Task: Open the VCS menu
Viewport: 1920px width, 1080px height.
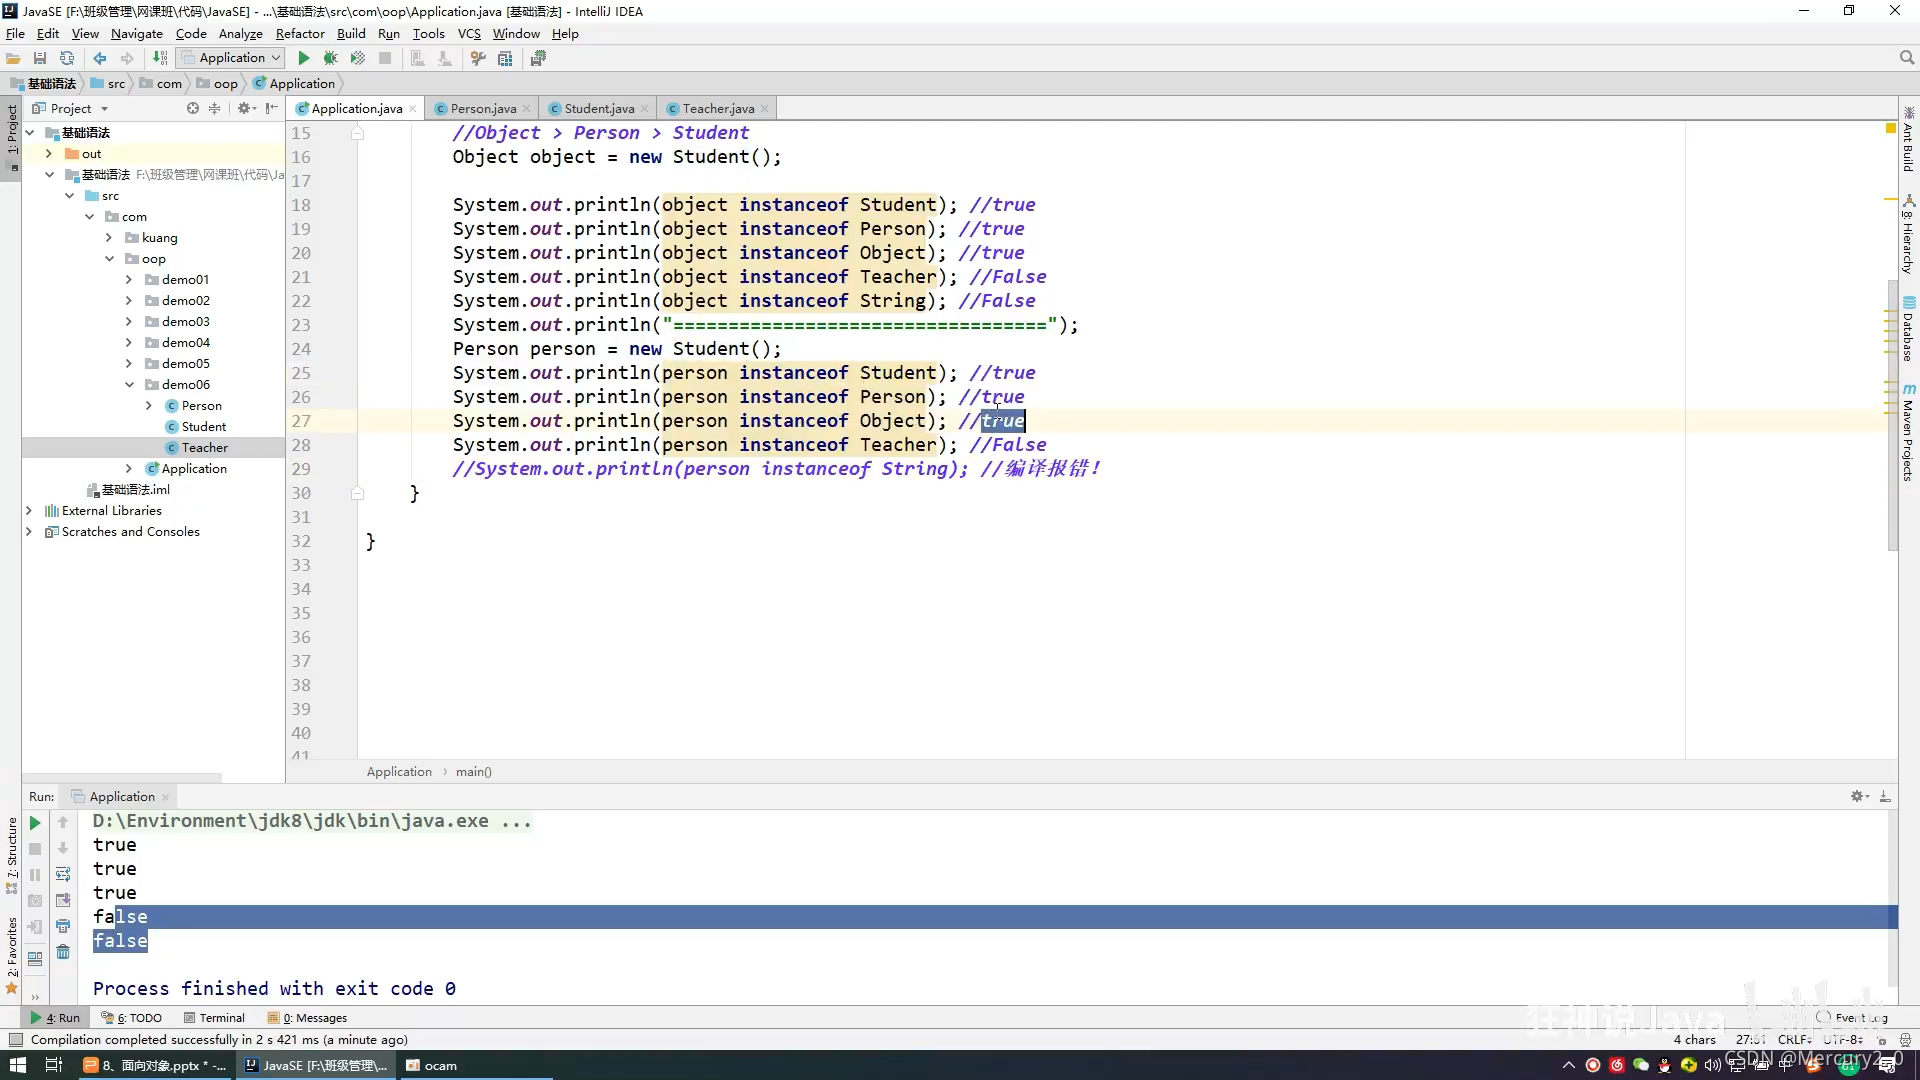Action: point(469,33)
